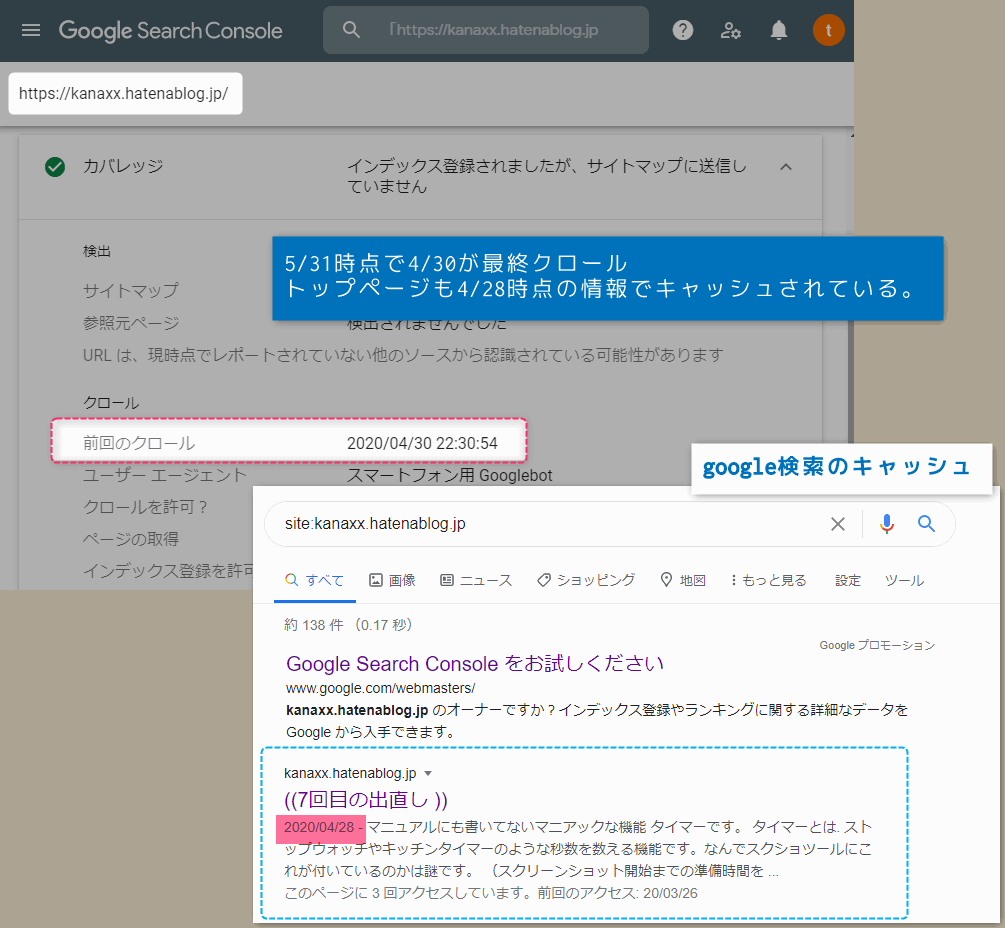Click the ページの取得 label

(131, 539)
